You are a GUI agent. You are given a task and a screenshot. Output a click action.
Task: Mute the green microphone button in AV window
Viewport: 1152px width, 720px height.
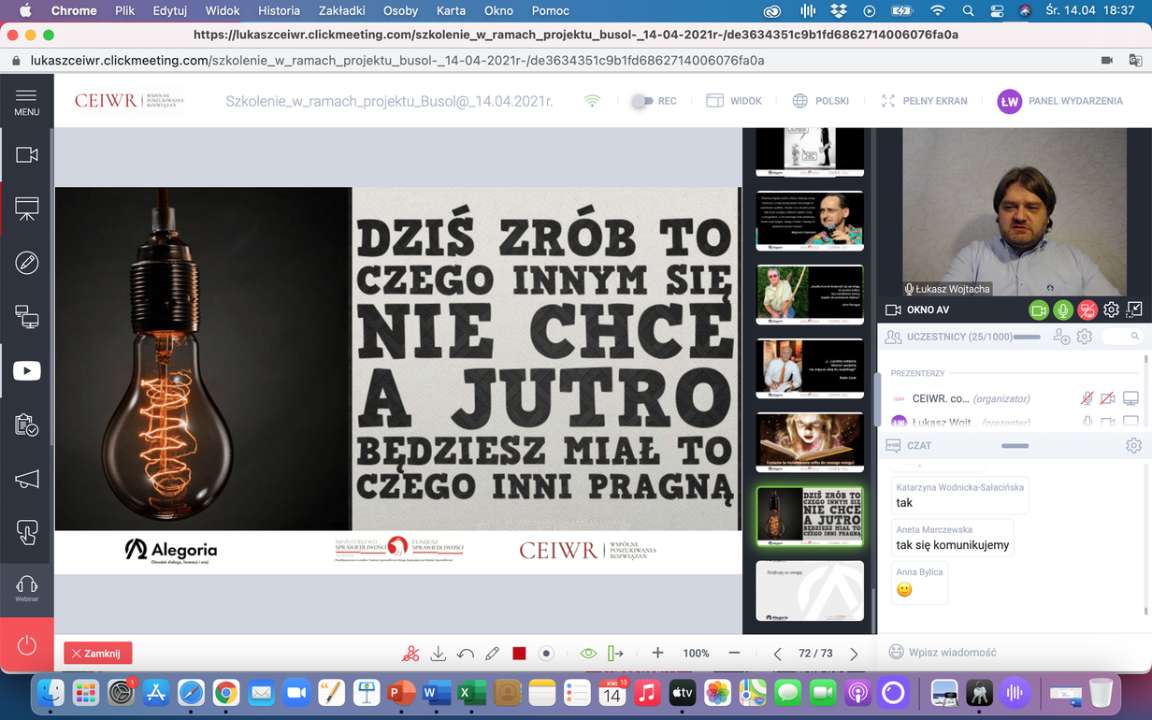pos(1063,310)
